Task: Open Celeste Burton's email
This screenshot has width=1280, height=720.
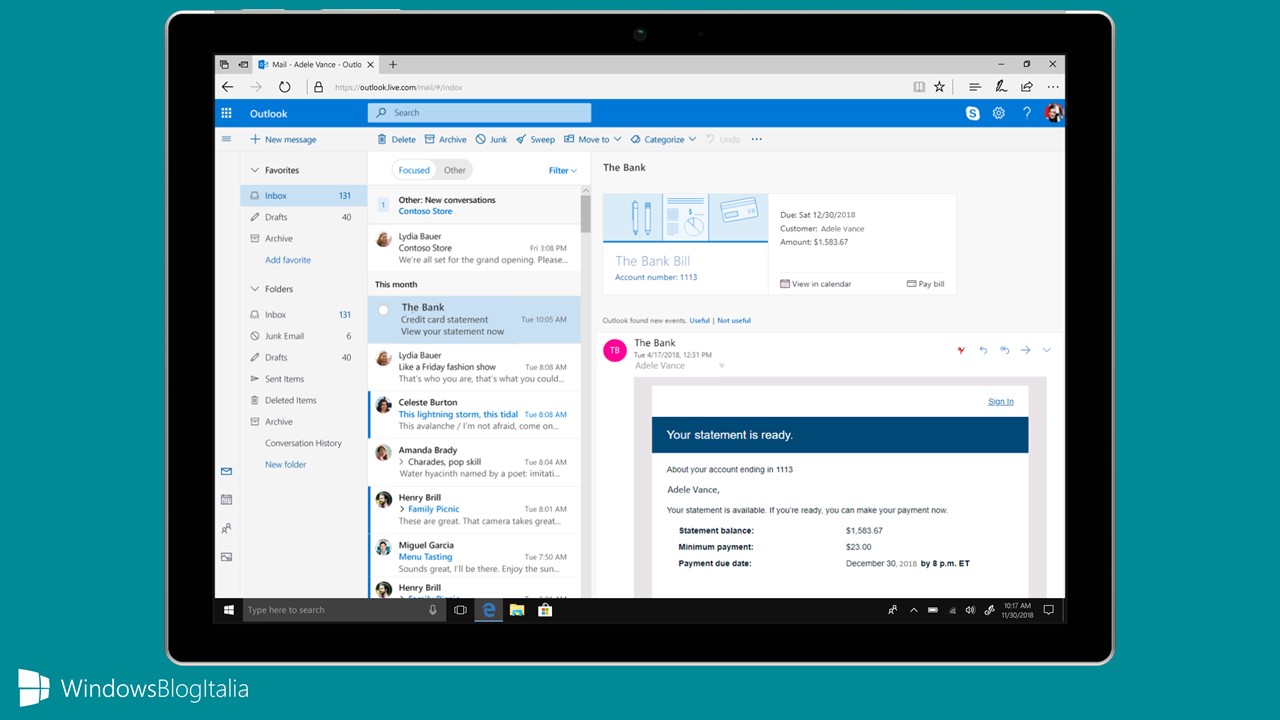Action: coord(474,414)
